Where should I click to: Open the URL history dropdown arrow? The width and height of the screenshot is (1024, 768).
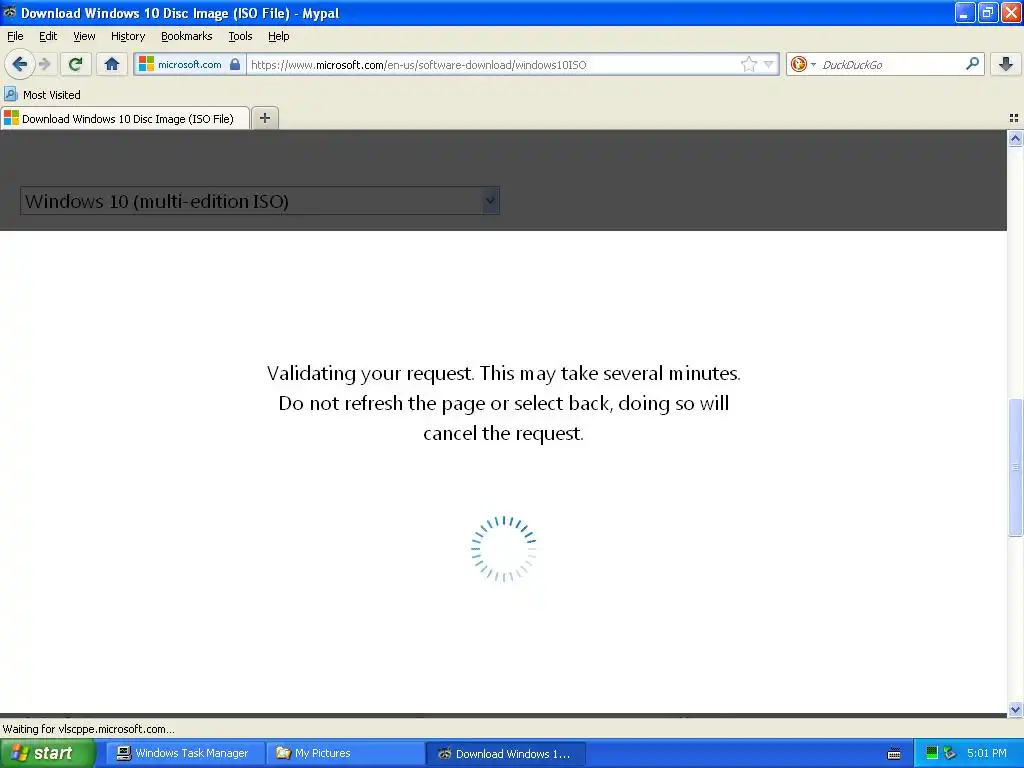coord(769,64)
